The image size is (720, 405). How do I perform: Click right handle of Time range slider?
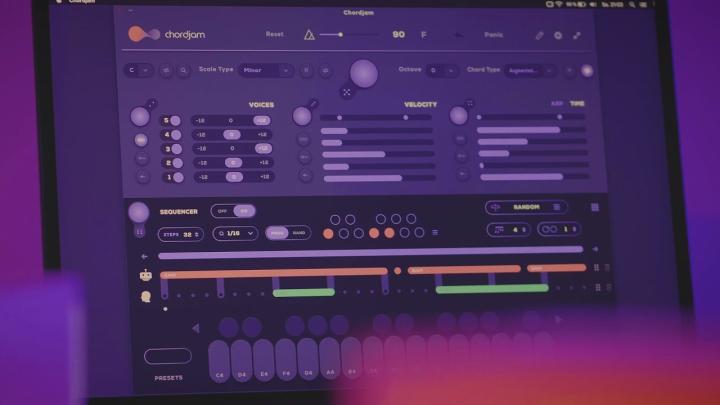pyautogui.click(x=559, y=117)
